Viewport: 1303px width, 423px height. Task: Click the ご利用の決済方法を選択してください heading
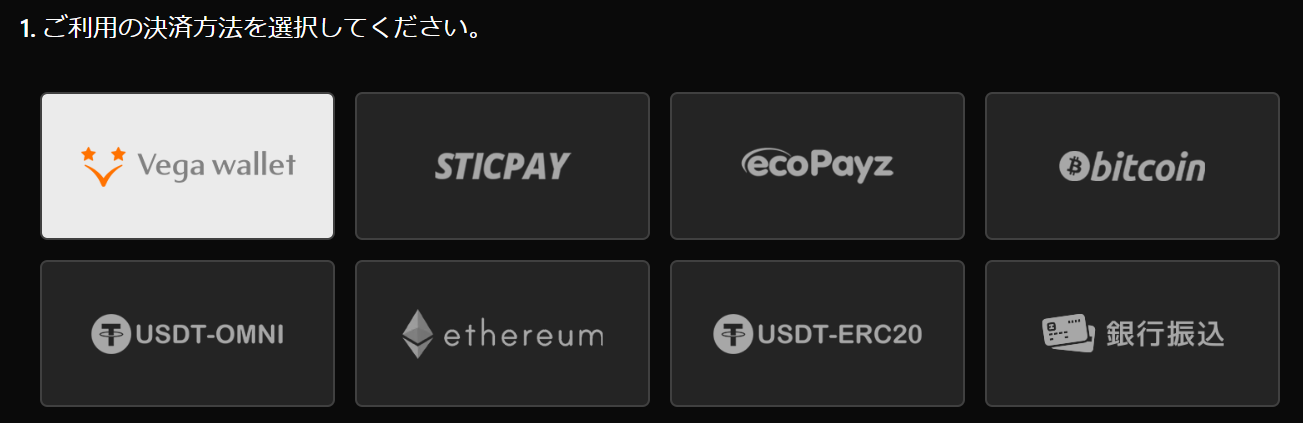[251, 27]
